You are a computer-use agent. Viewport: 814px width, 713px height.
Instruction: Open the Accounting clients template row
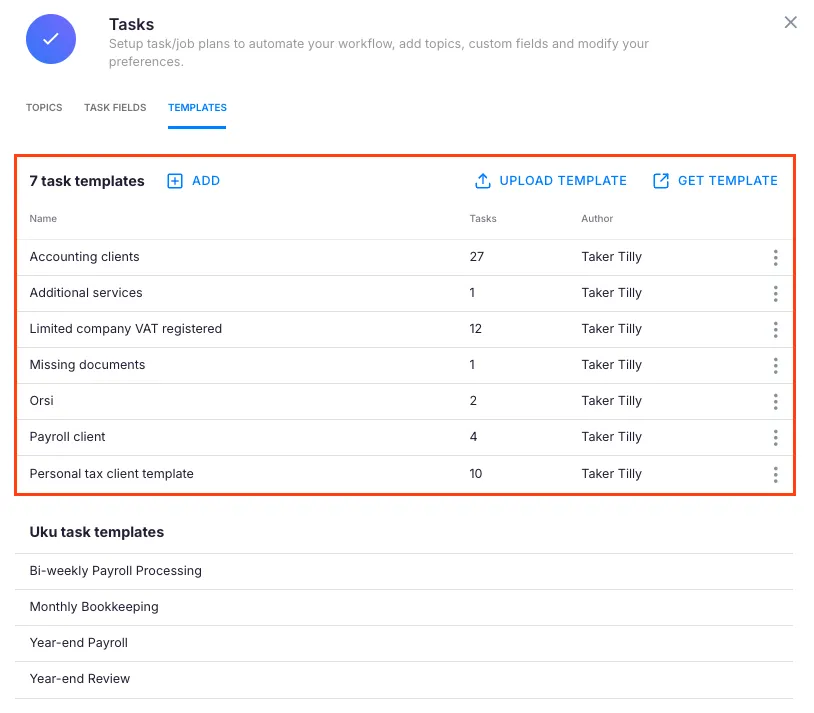(x=85, y=257)
